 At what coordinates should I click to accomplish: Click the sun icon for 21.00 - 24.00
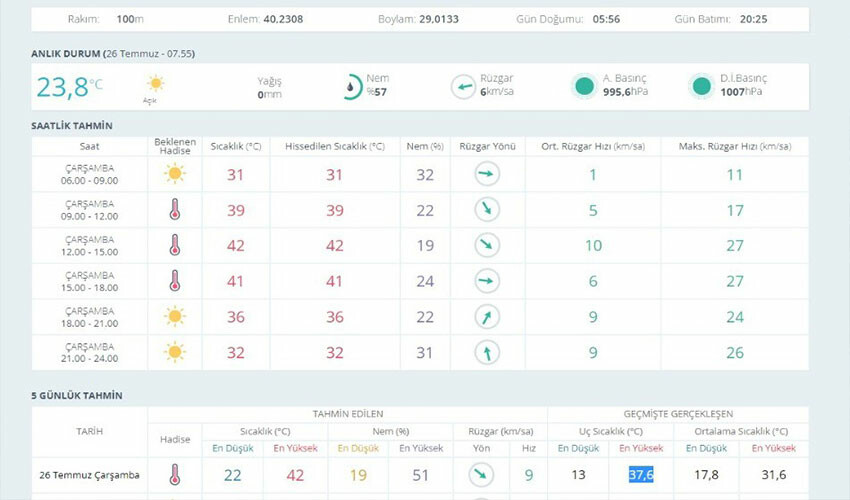pyautogui.click(x=175, y=352)
